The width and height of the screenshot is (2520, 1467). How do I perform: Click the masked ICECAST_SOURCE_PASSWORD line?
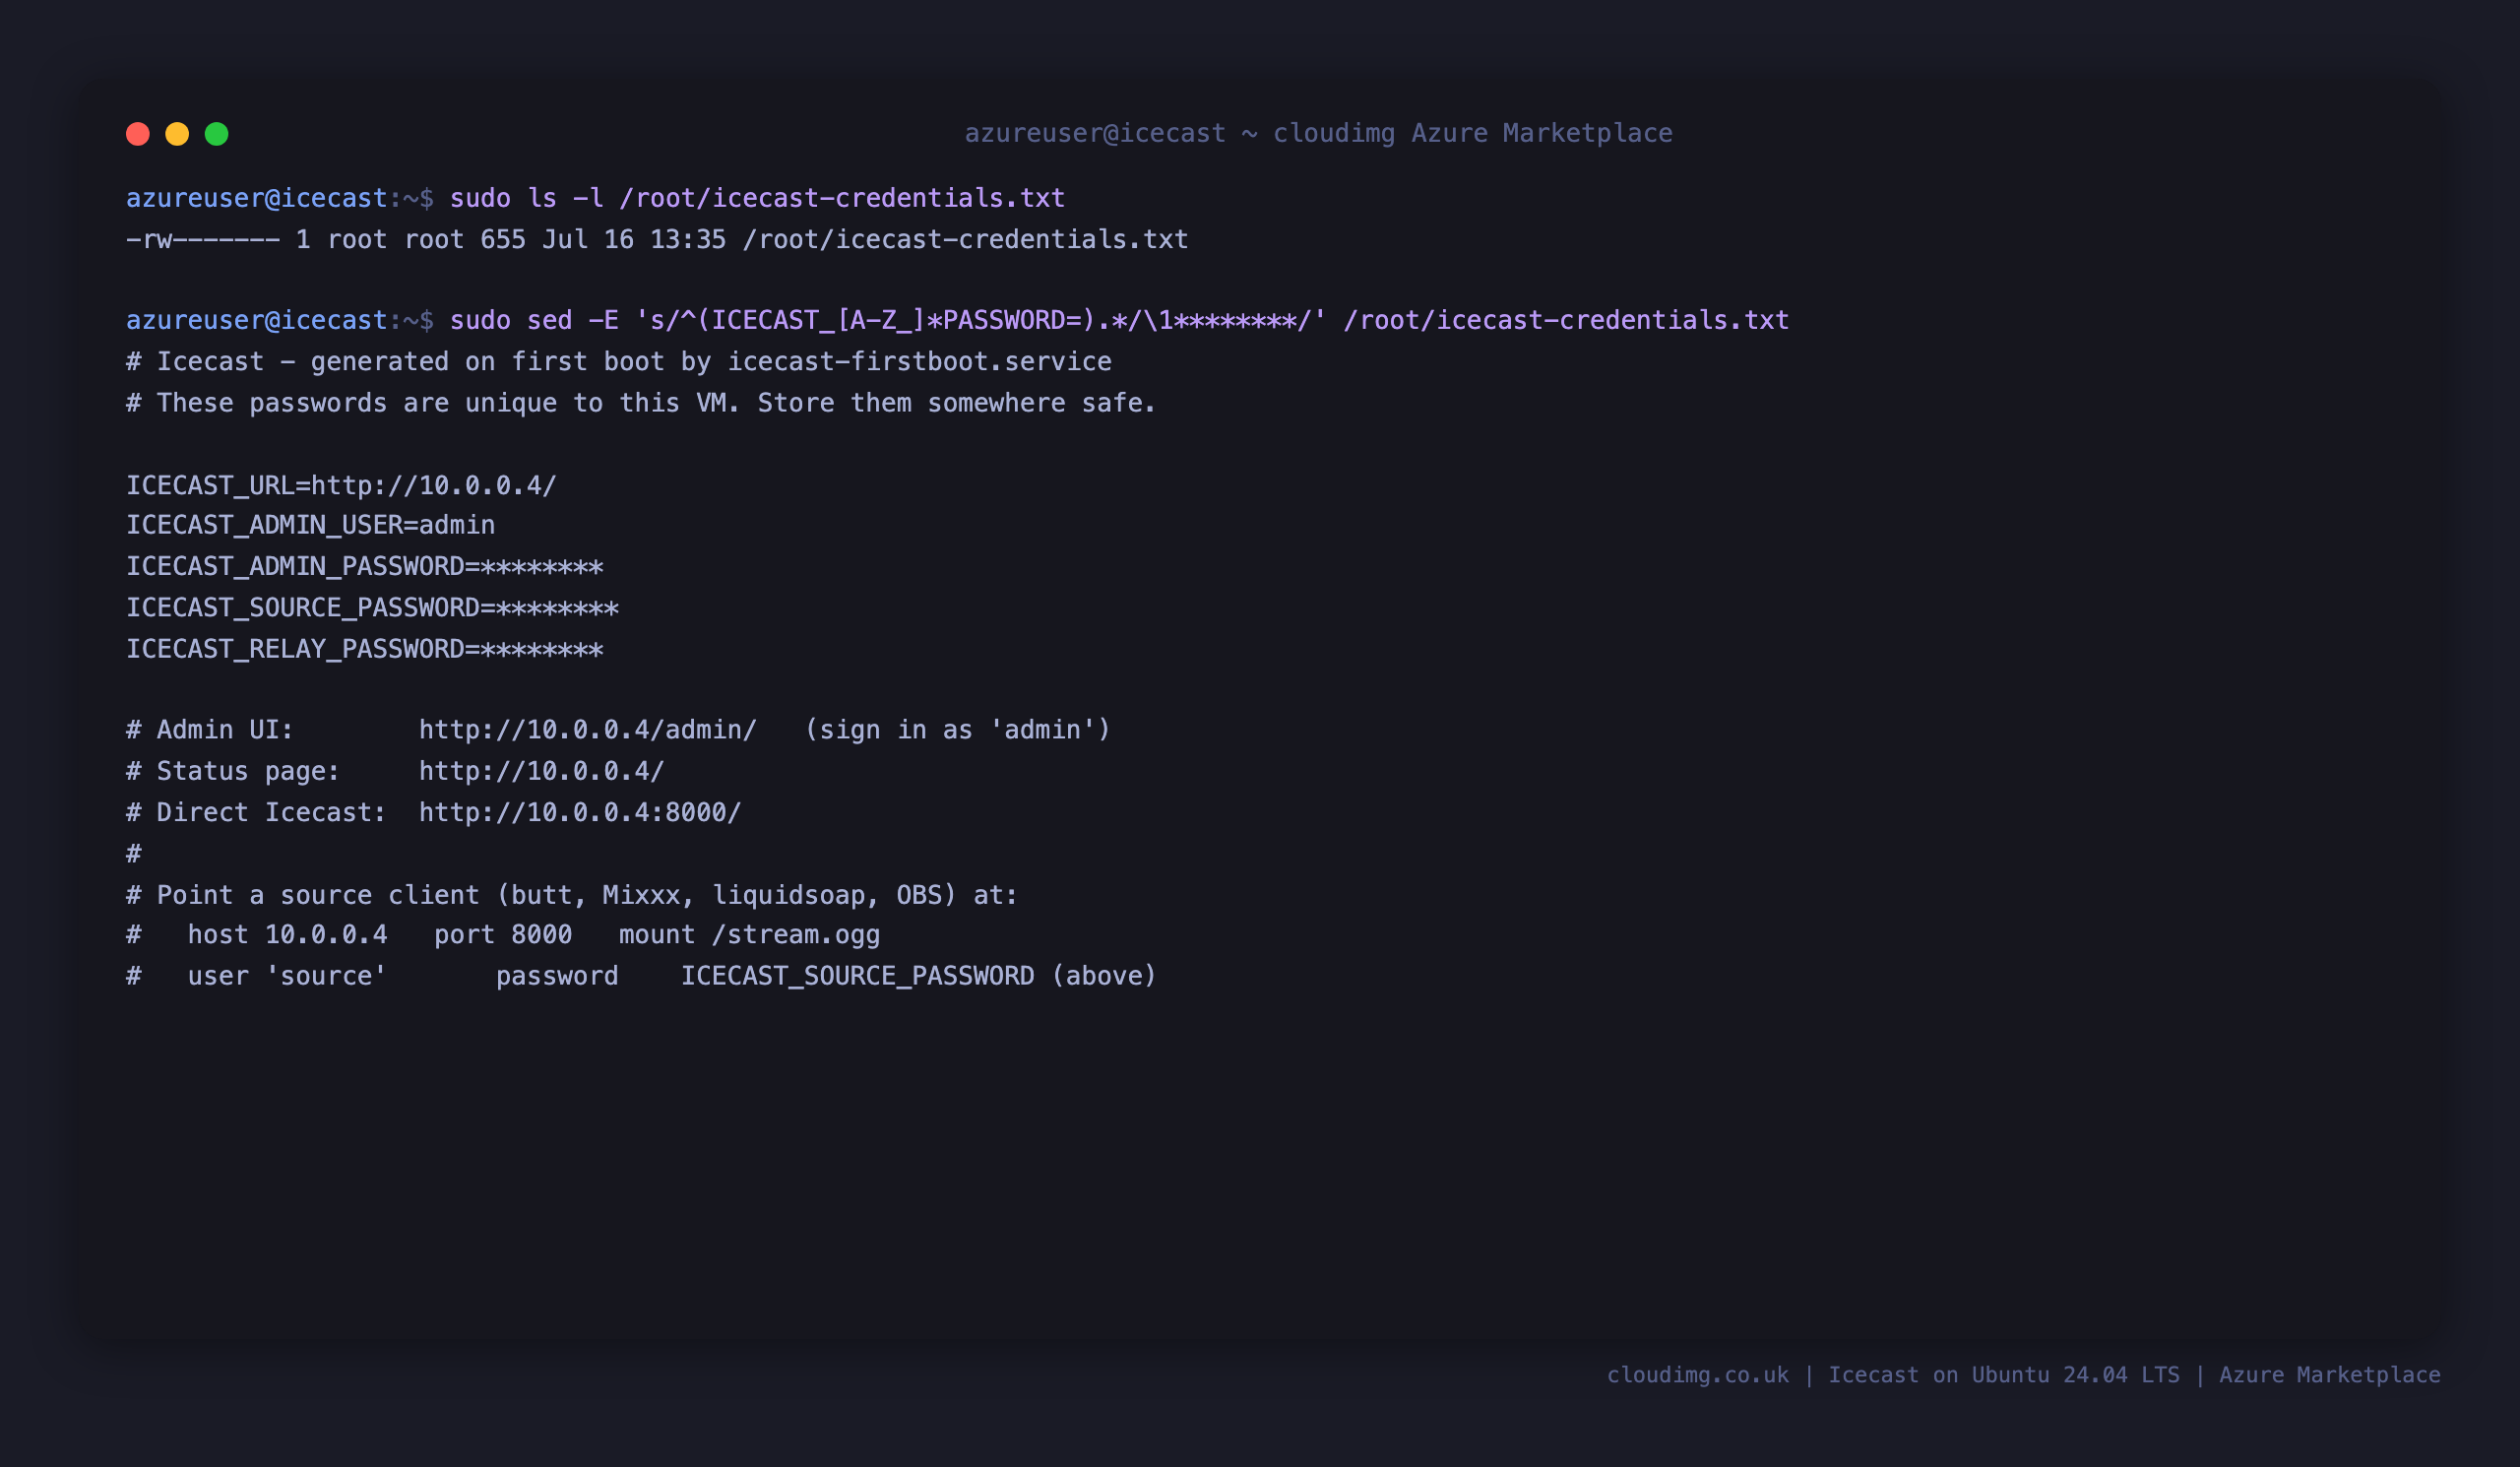click(372, 607)
